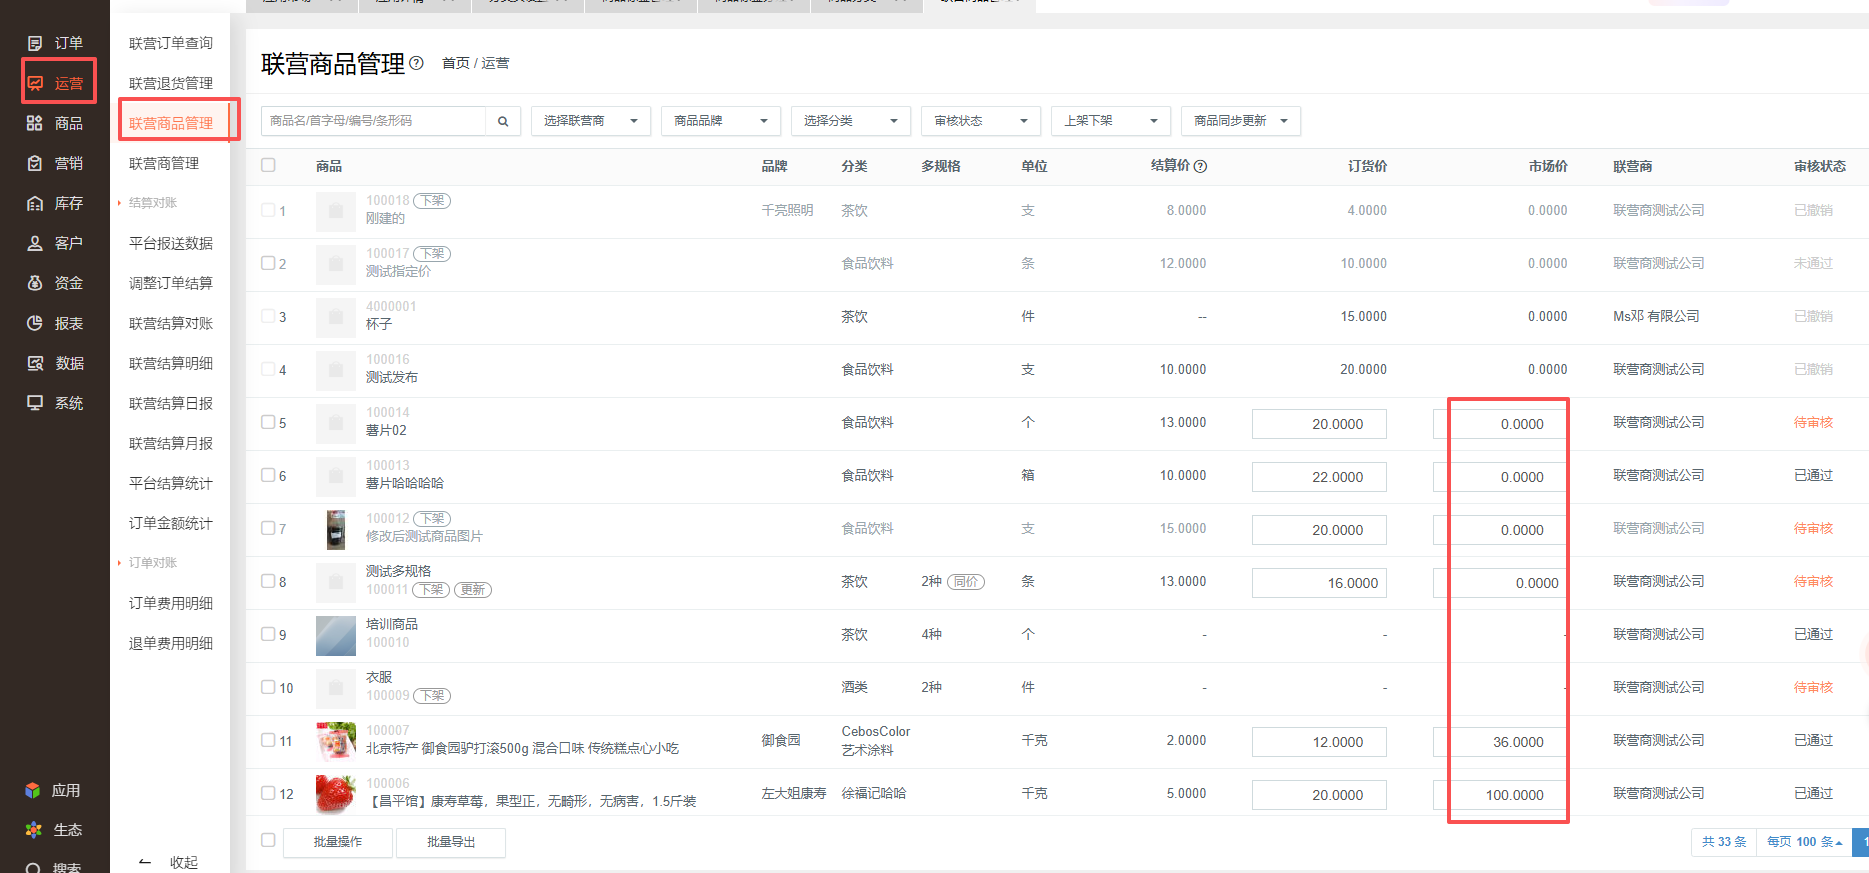Tick checkbox of row 12 康寿草莓
Image resolution: width=1869 pixels, height=873 pixels.
tap(268, 793)
